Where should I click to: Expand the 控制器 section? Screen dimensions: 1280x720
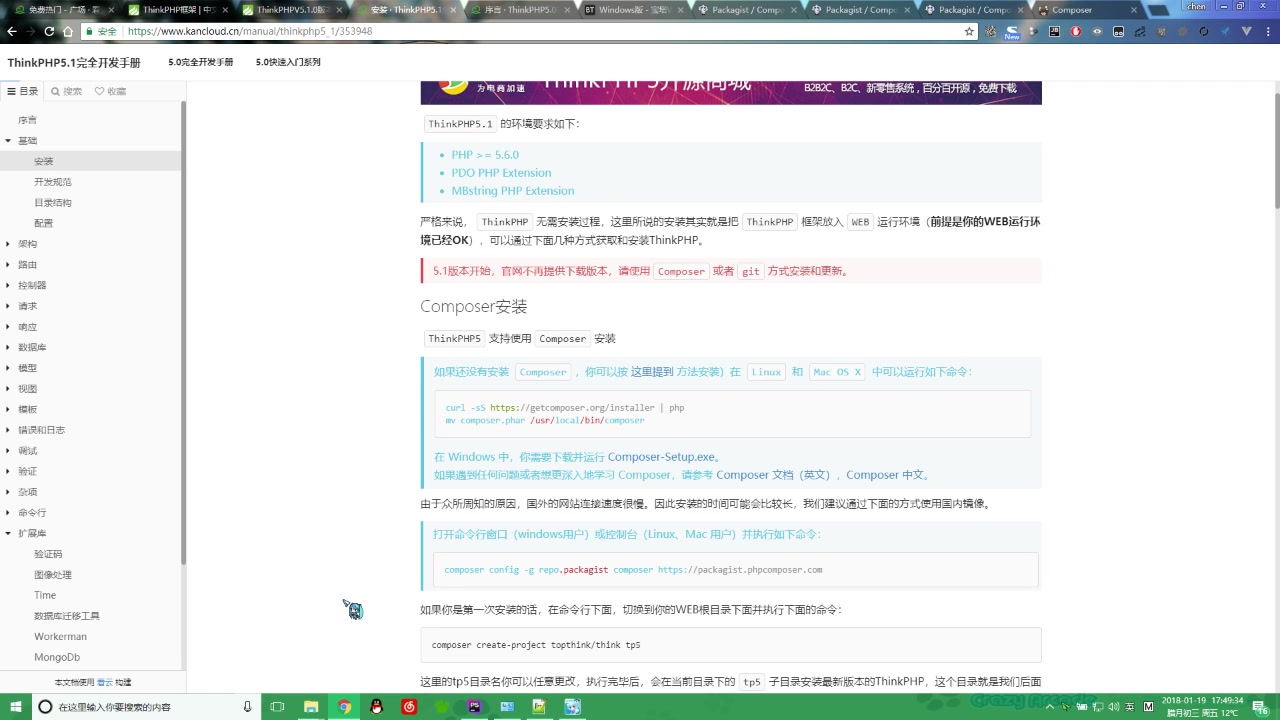click(x=8, y=285)
